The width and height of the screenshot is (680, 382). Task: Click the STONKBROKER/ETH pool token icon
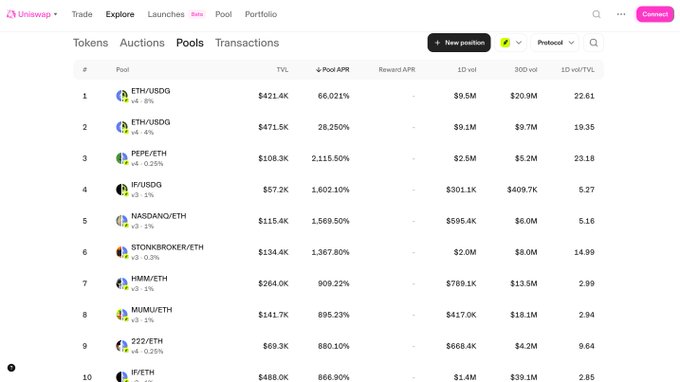[122, 252]
